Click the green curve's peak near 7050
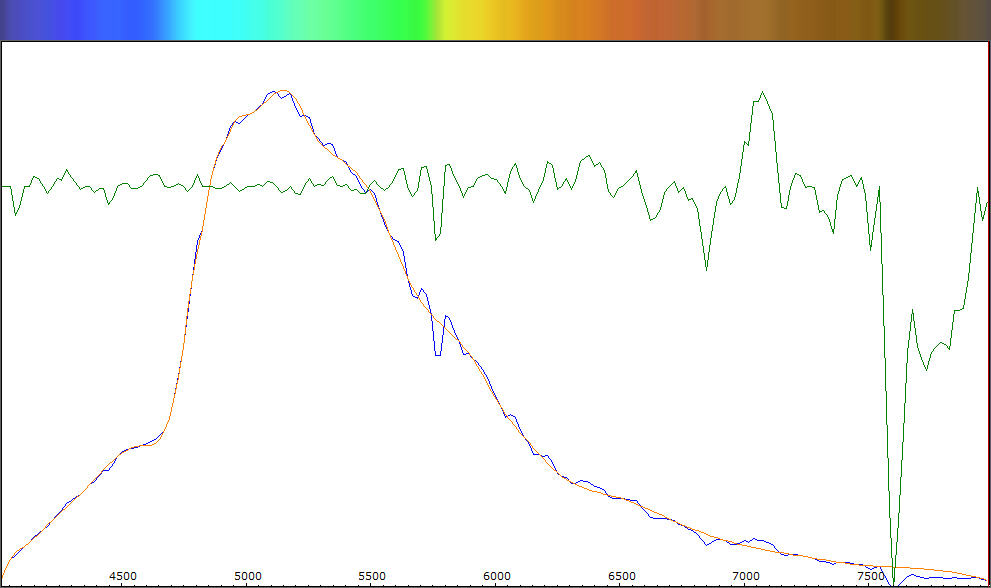Screen dimensions: 991x588 pos(762,93)
